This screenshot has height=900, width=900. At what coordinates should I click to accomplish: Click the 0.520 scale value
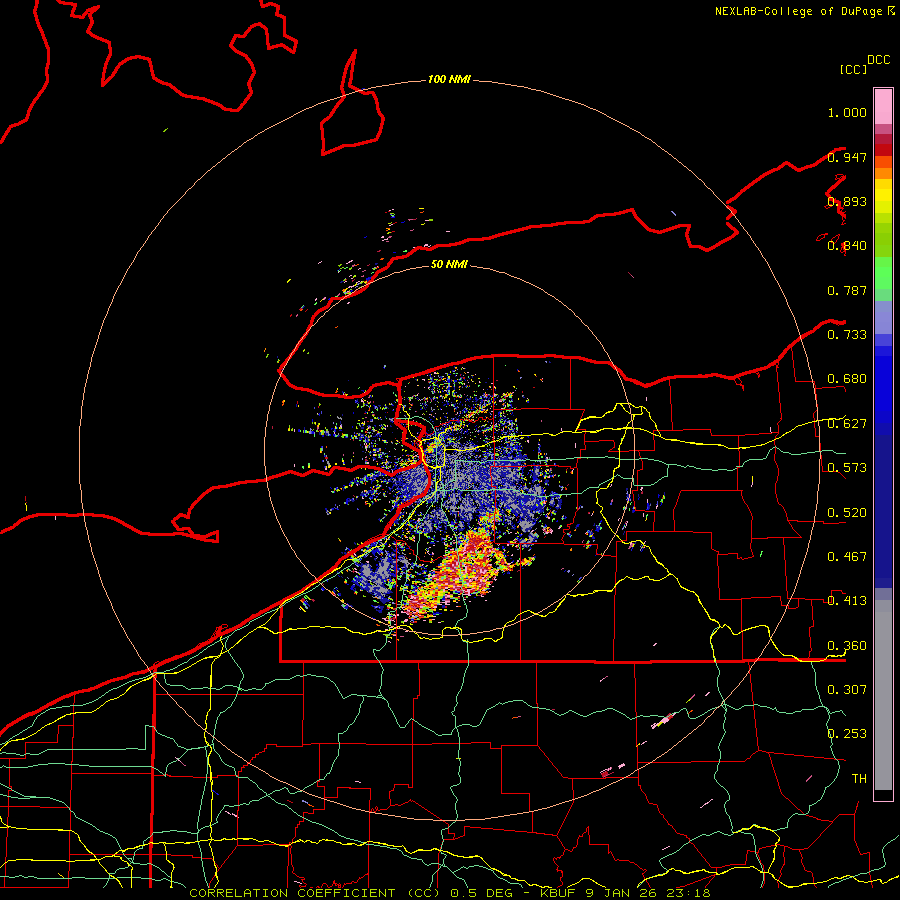(x=847, y=513)
